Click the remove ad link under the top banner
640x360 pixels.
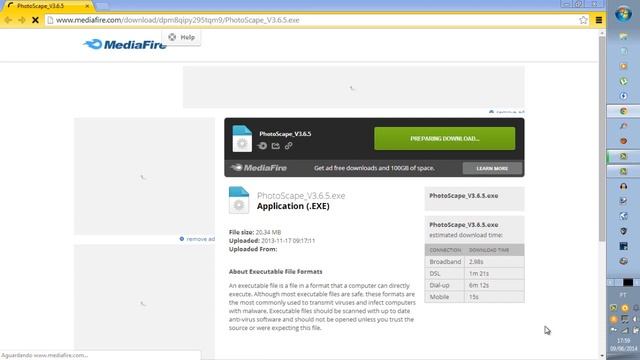(507, 112)
